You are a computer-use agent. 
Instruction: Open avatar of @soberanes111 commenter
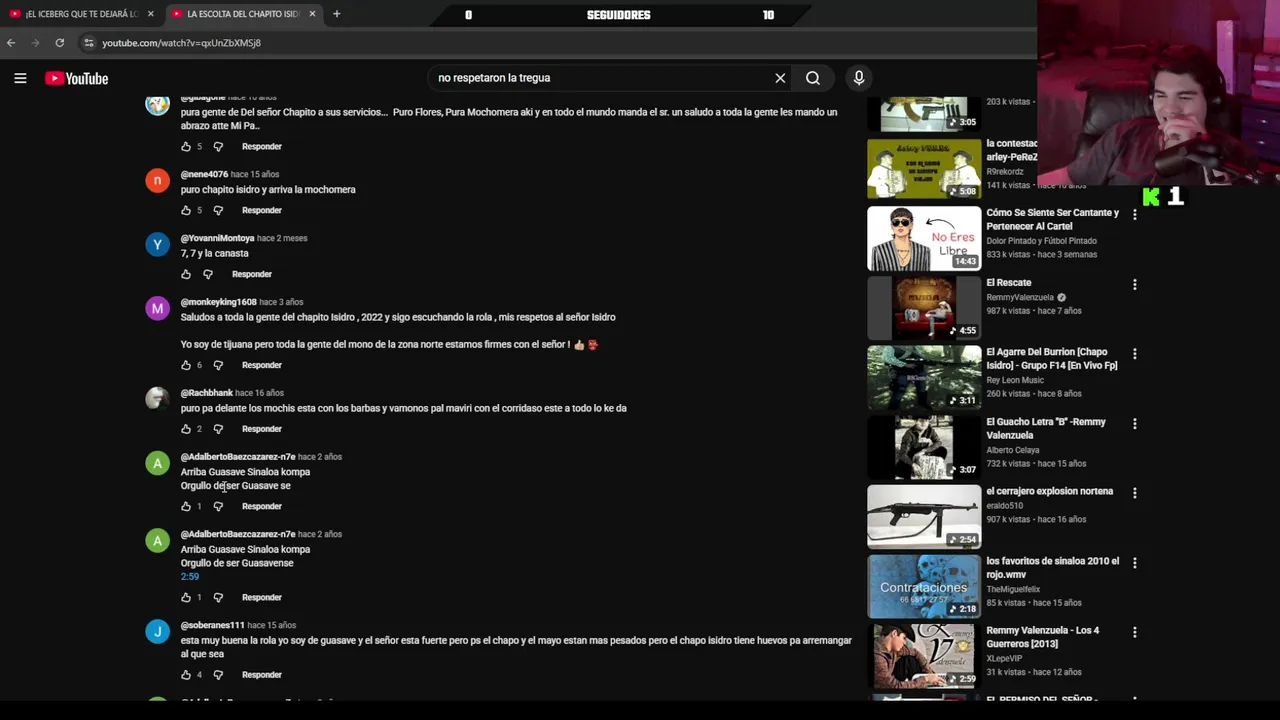(x=157, y=632)
